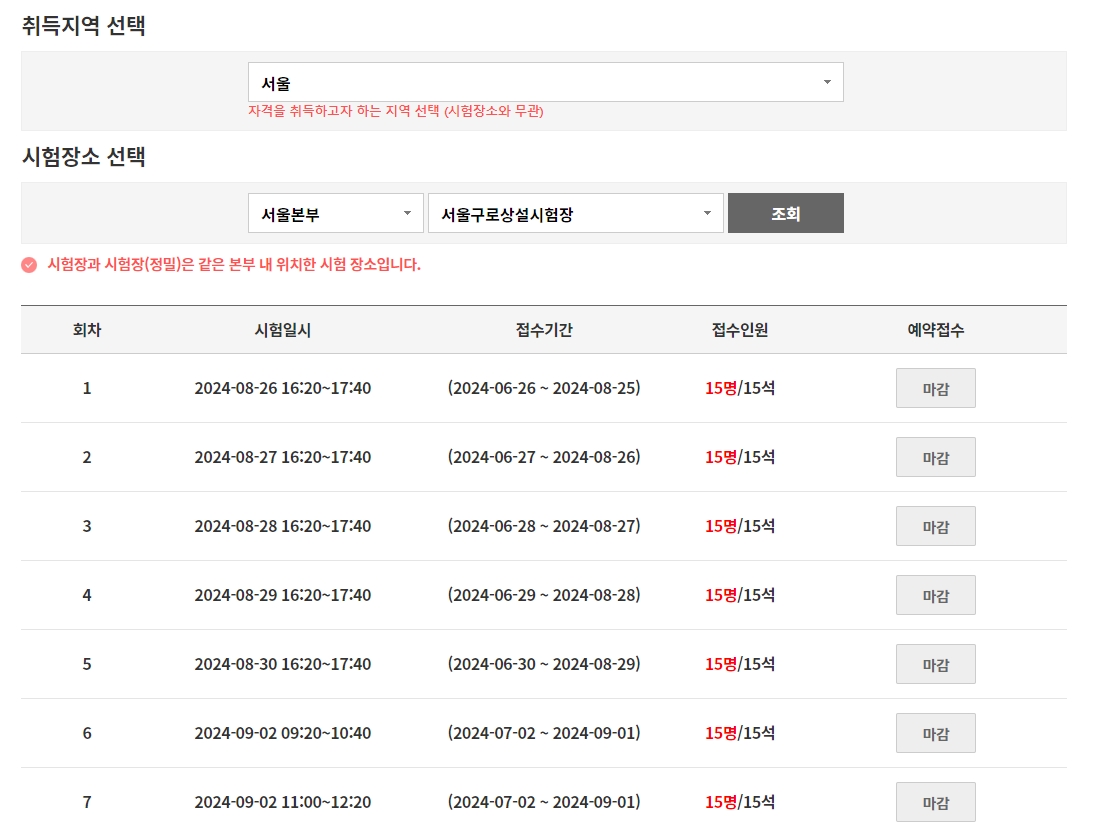Click period (2024-06-29 ~ 2024-08-28)
This screenshot has width=1097, height=832.
[544, 595]
